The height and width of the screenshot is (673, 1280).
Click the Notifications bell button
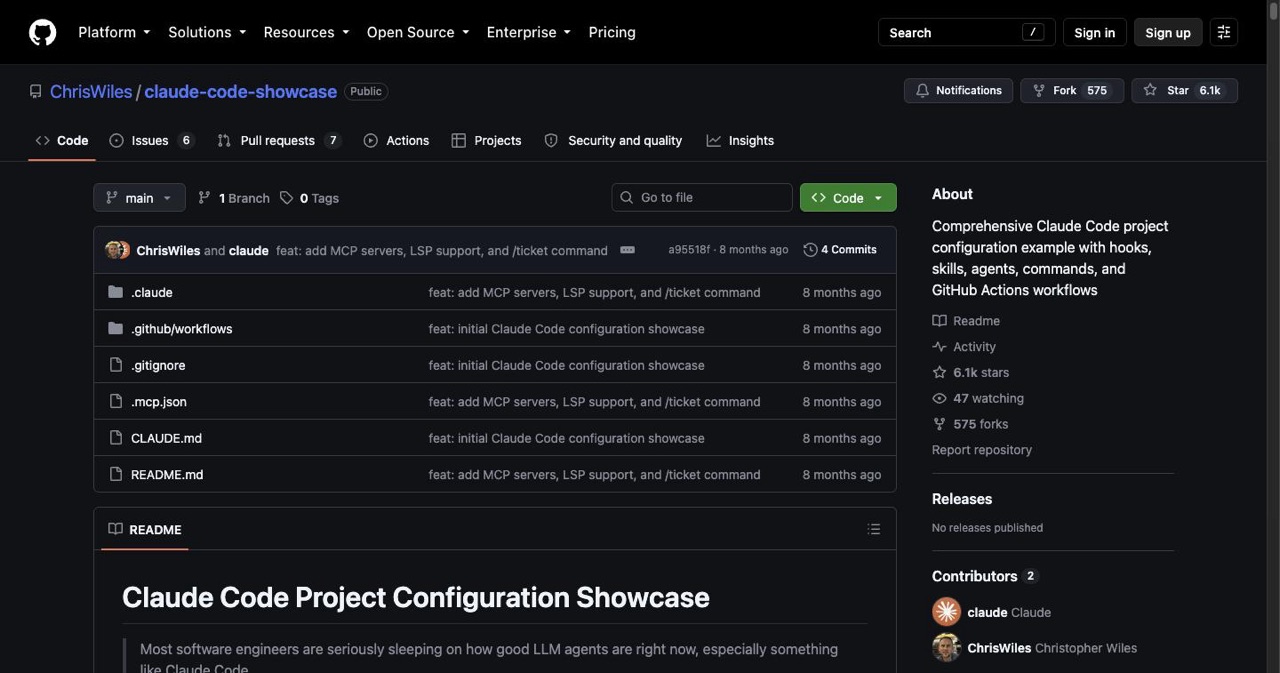[958, 90]
